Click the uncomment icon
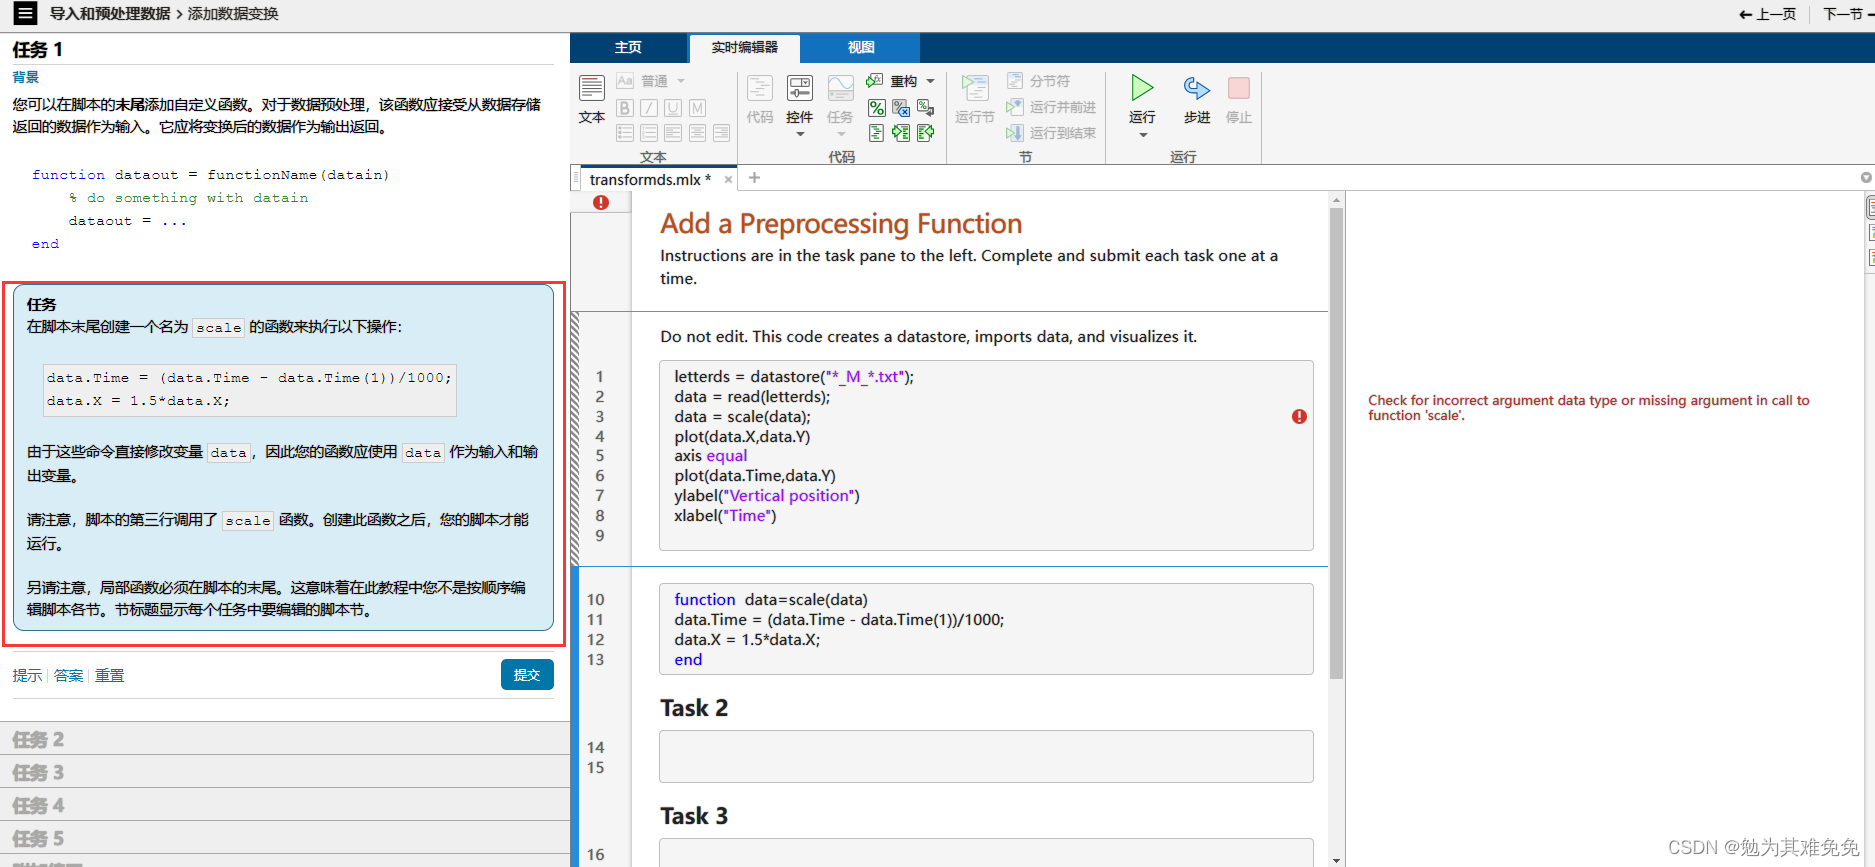The image size is (1875, 867). [x=901, y=108]
